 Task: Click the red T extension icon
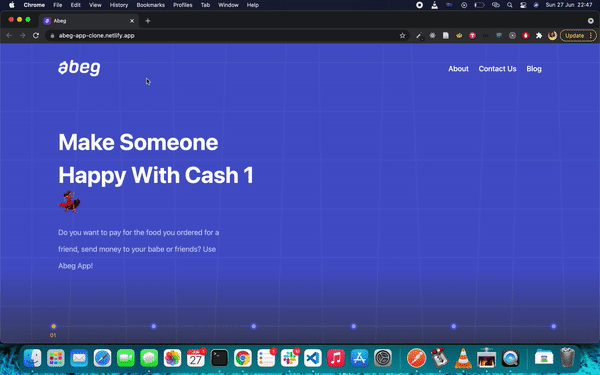(473, 36)
